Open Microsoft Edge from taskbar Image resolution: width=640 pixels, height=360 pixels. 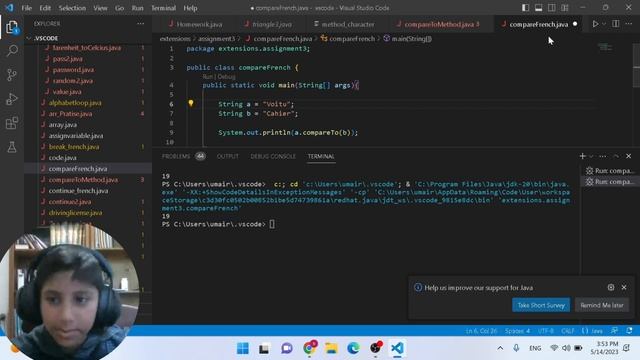(x=353, y=348)
